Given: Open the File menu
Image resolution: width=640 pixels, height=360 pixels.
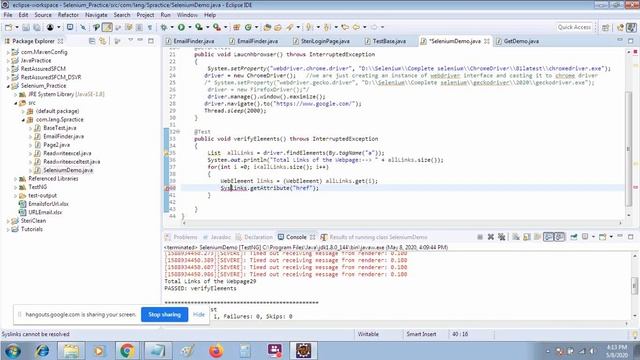Looking at the screenshot, I should pyautogui.click(x=8, y=15).
